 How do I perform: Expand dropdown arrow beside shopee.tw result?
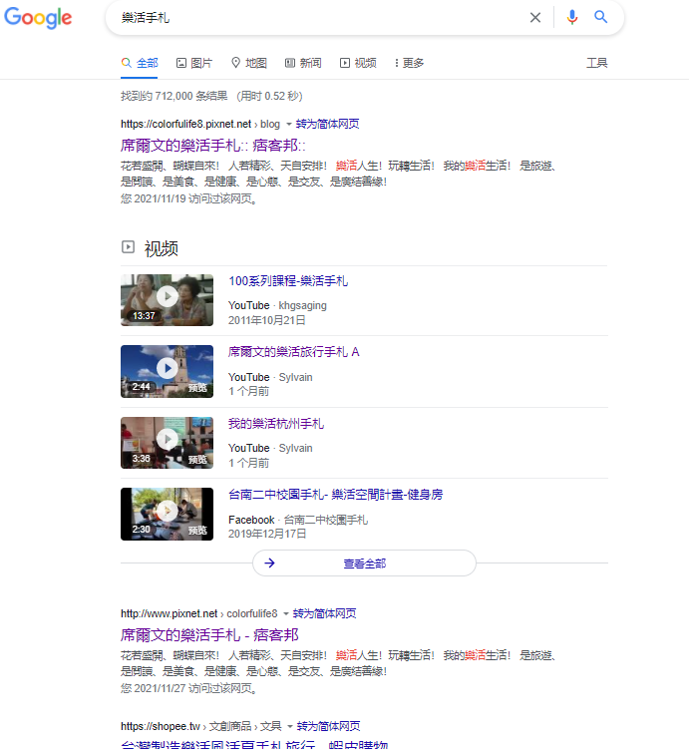tap(290, 727)
